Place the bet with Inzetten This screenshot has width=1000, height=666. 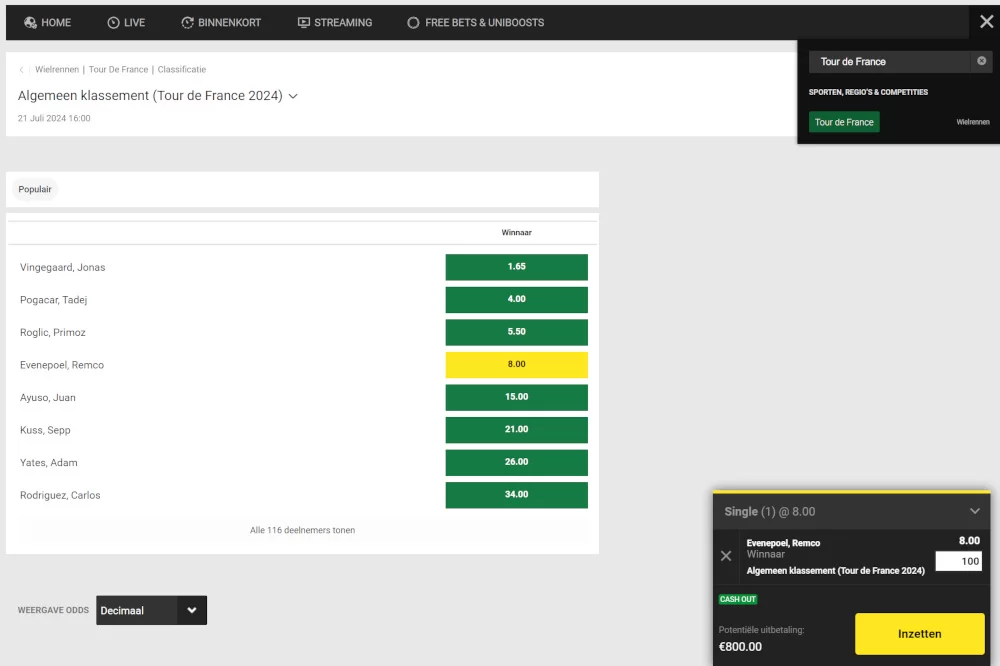tap(920, 633)
